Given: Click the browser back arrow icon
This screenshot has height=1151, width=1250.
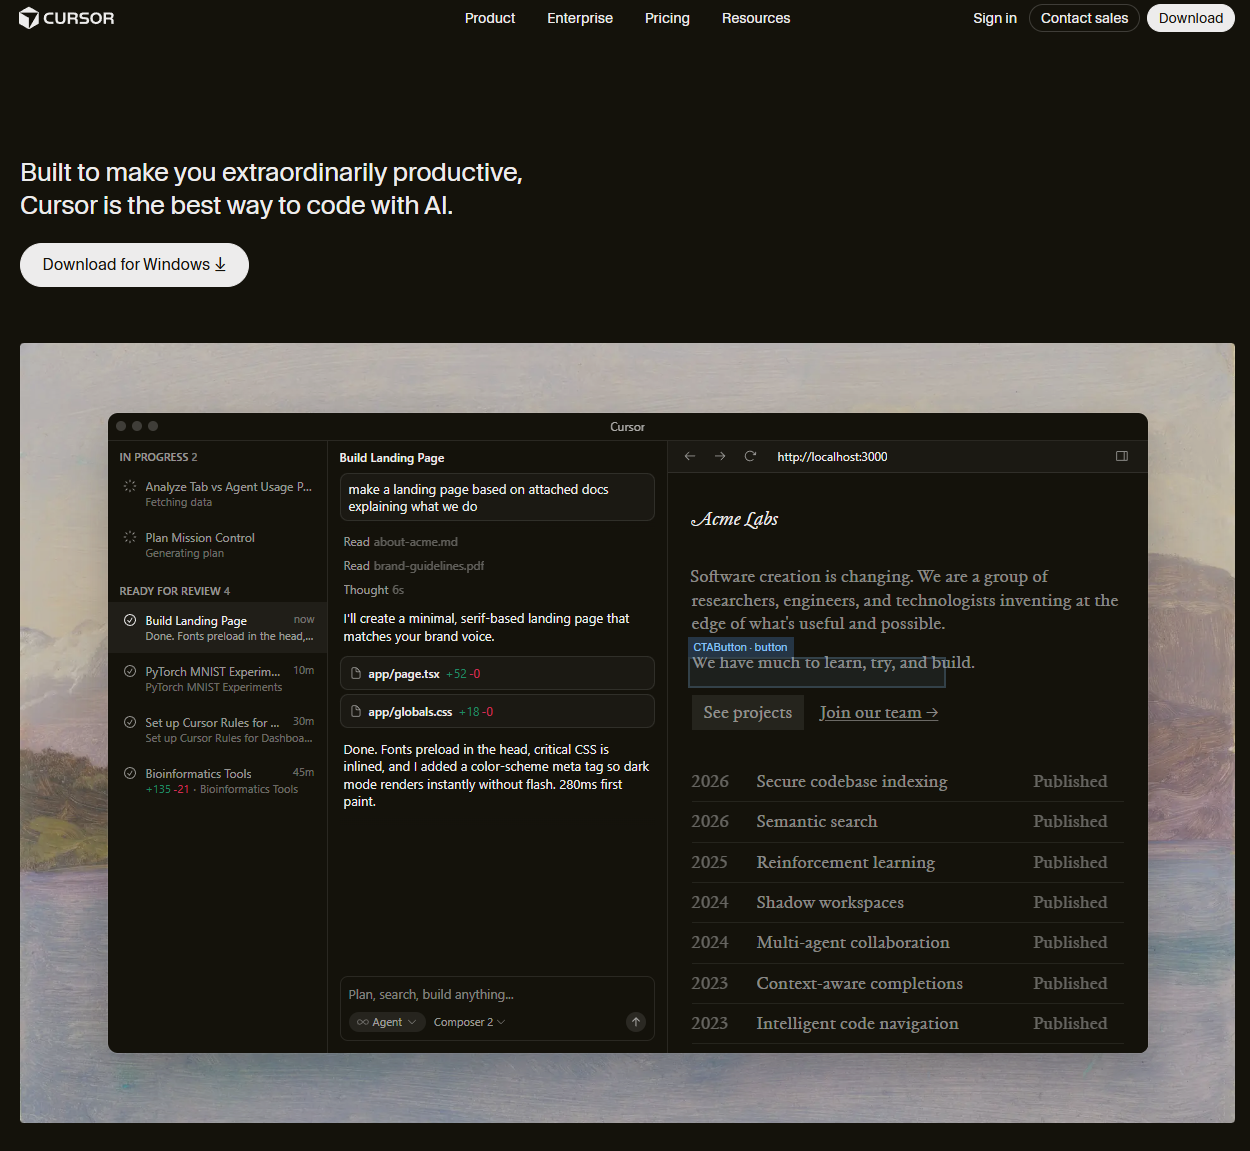Looking at the screenshot, I should click(690, 456).
